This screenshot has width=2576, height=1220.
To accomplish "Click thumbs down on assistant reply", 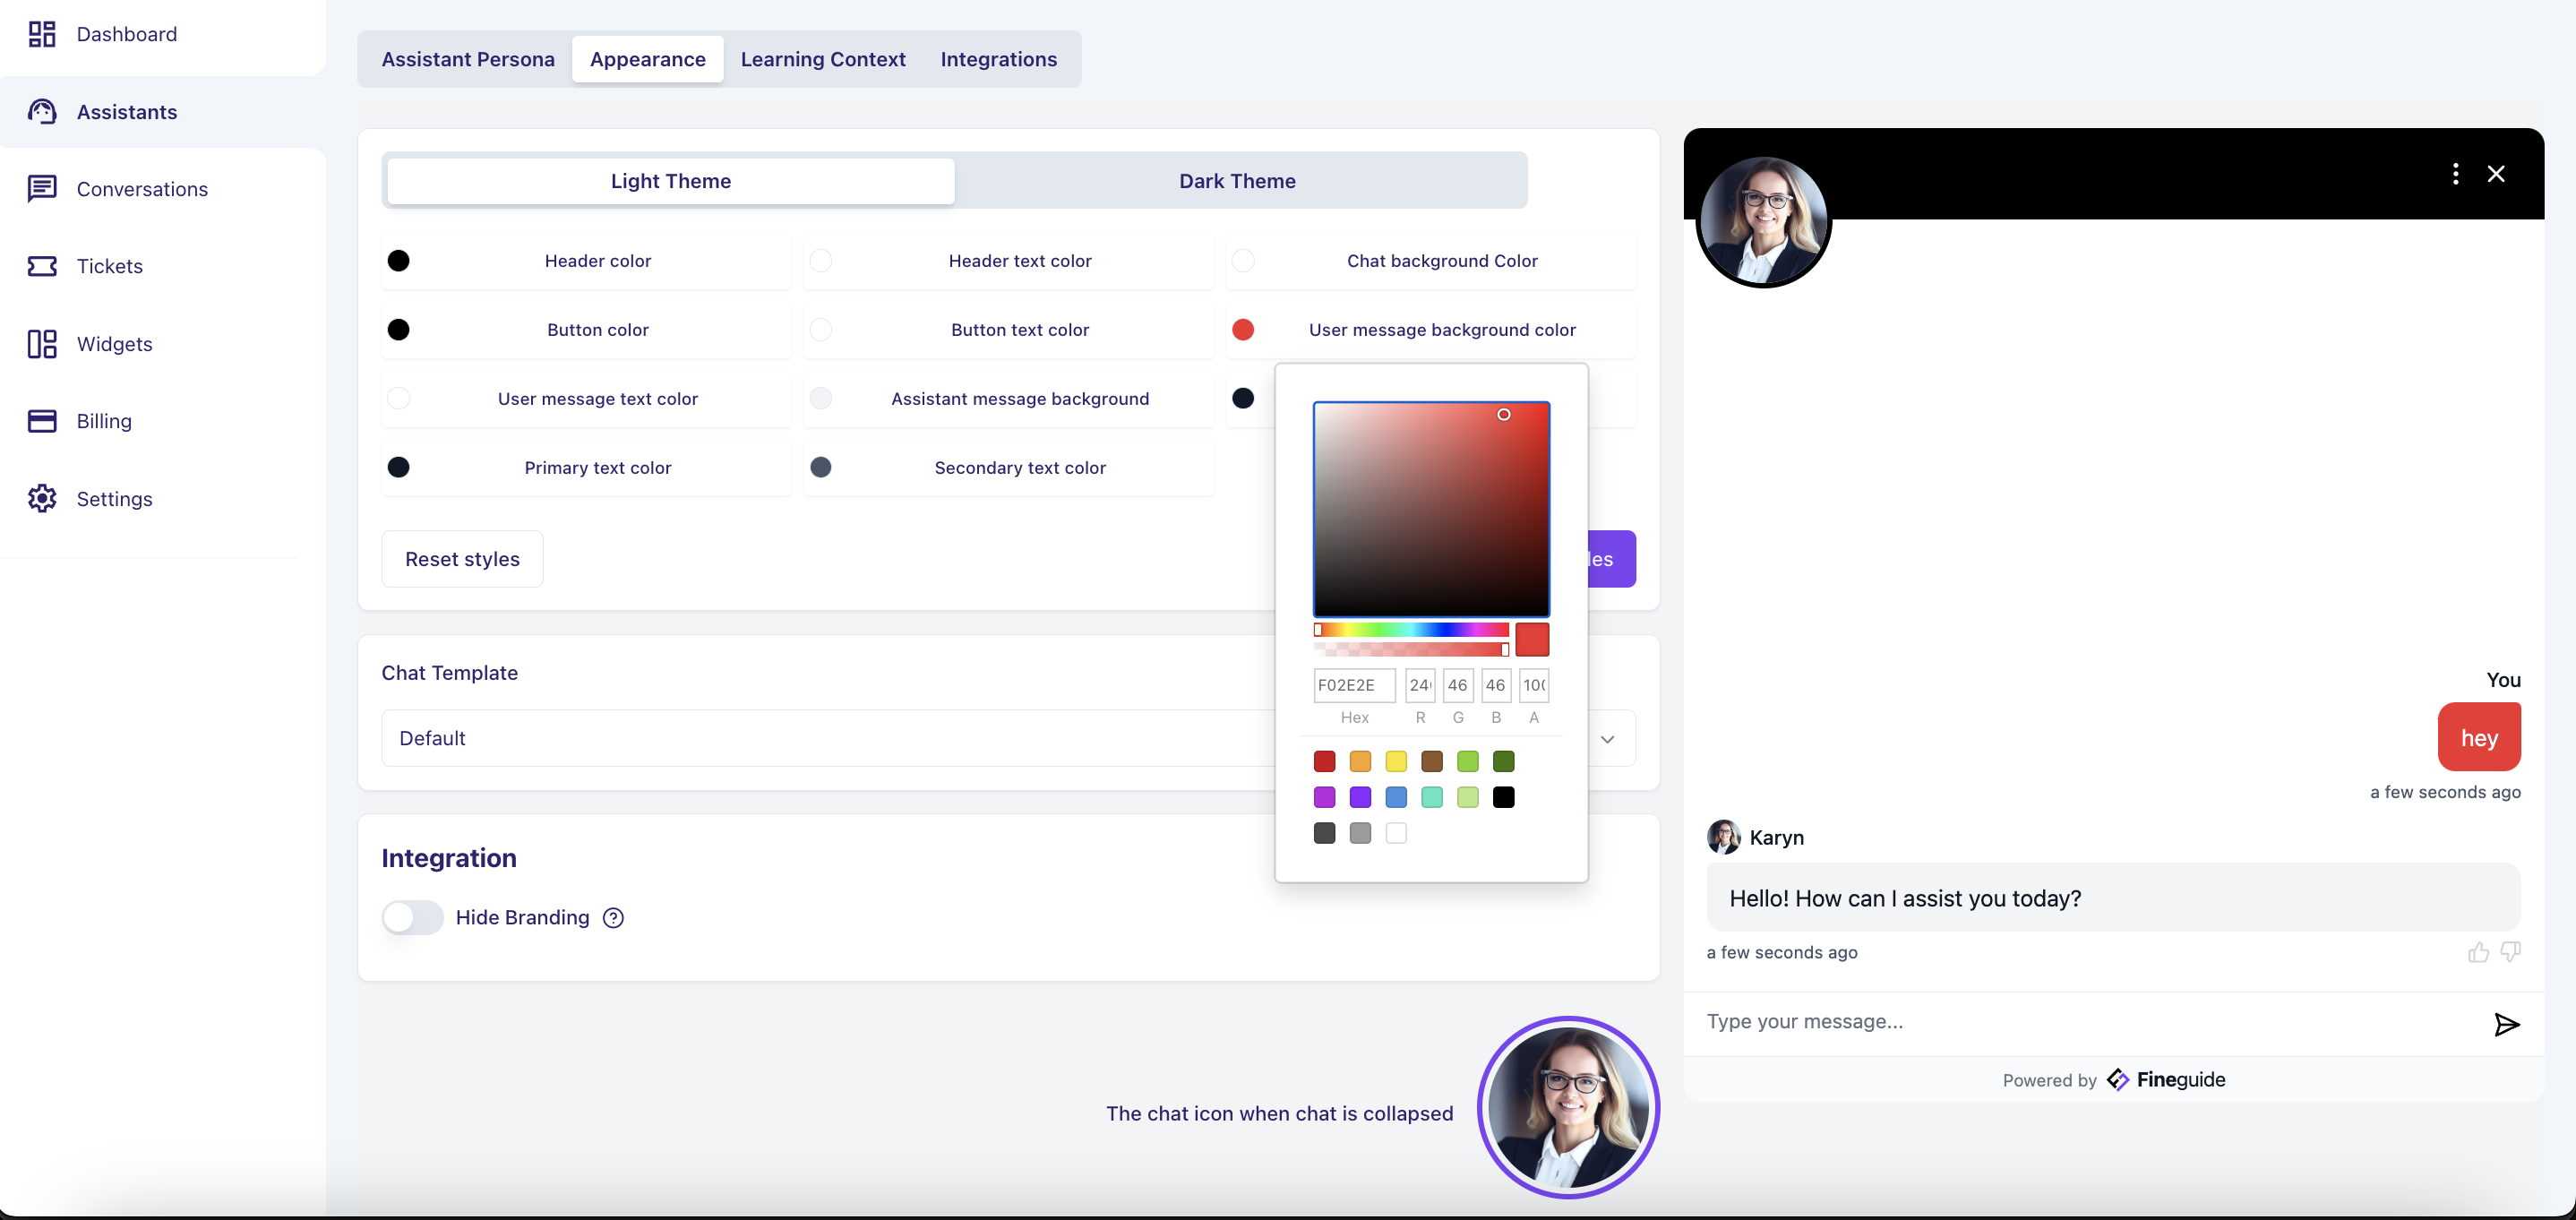I will 2510,951.
